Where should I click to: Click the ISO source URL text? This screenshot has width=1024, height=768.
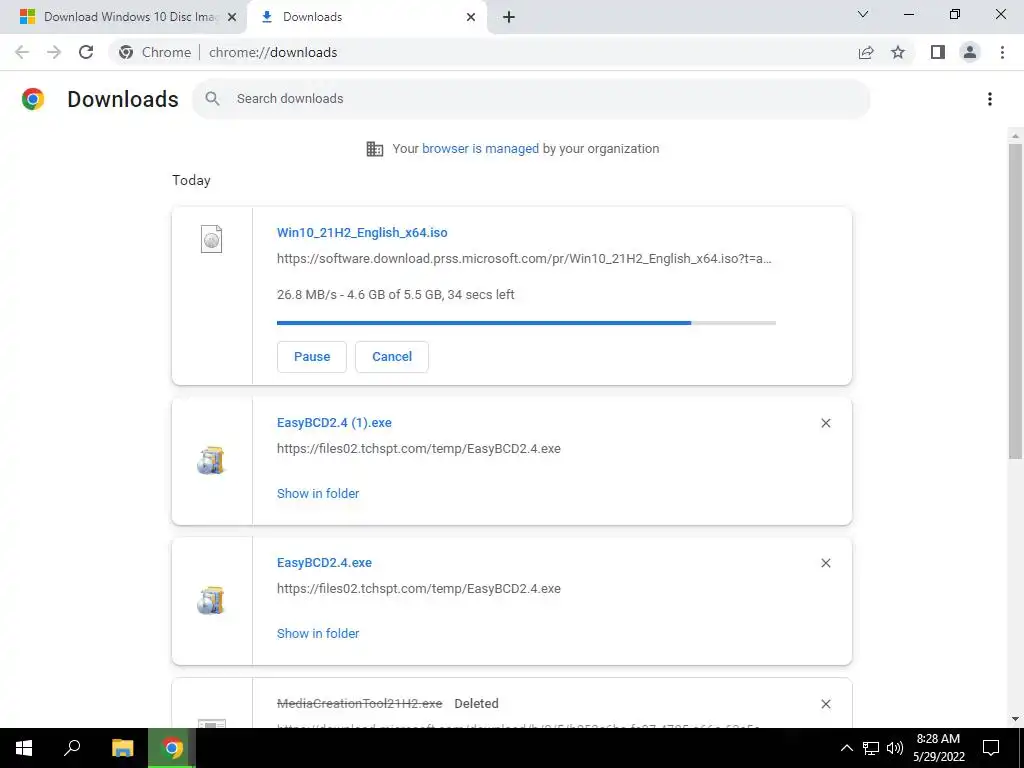pos(524,259)
